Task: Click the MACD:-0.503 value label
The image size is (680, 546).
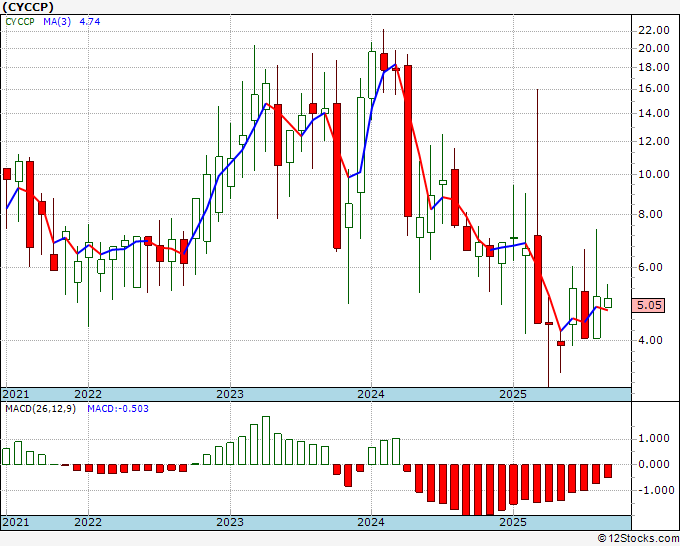Action: point(118,409)
